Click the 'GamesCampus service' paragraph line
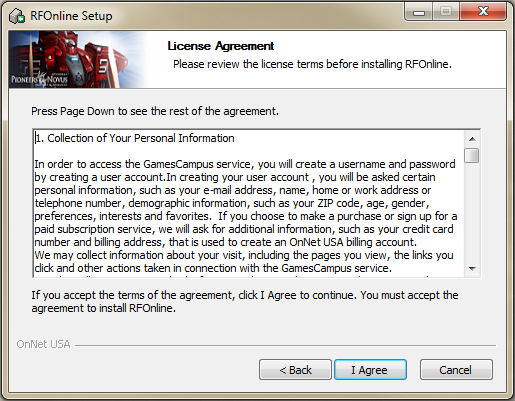This screenshot has height=401, width=515. click(x=245, y=164)
